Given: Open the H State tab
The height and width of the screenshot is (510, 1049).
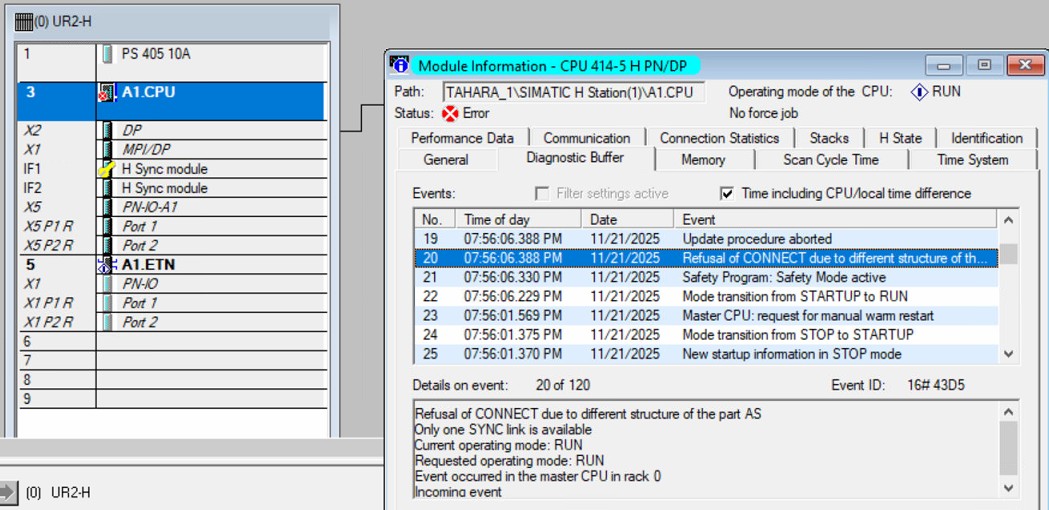Looking at the screenshot, I should point(900,138).
